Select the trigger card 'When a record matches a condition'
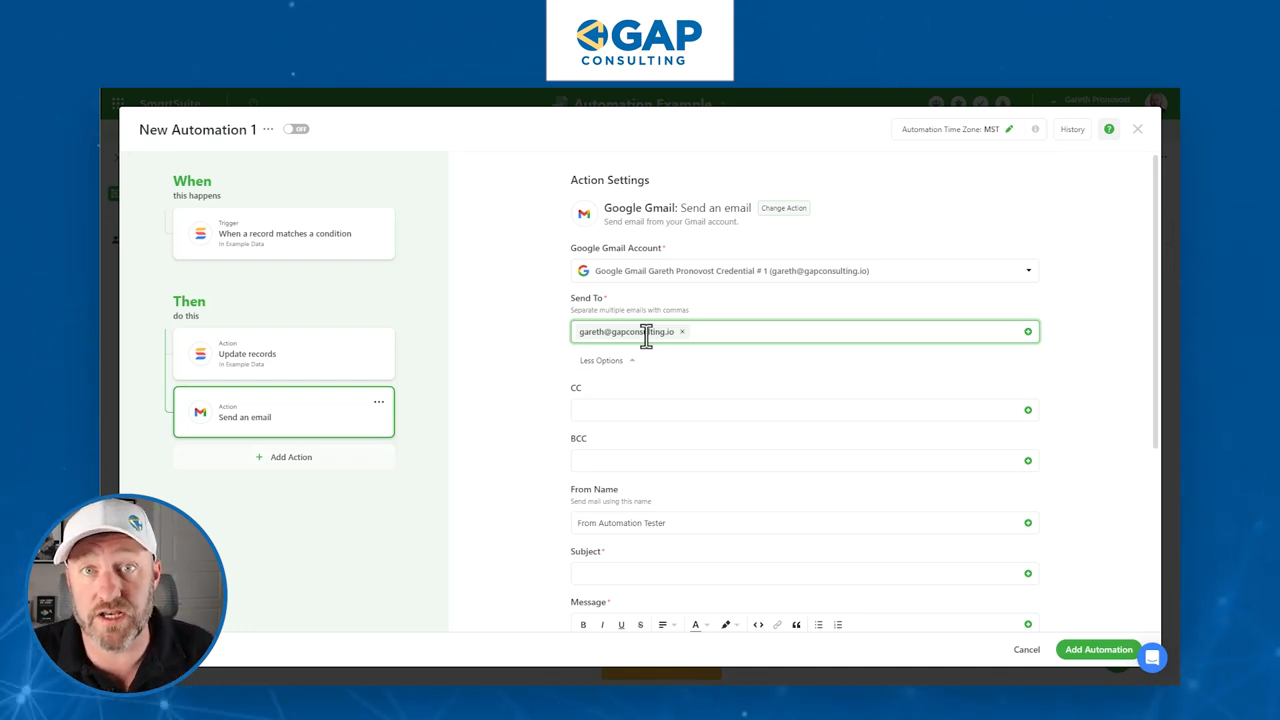 pyautogui.click(x=284, y=233)
